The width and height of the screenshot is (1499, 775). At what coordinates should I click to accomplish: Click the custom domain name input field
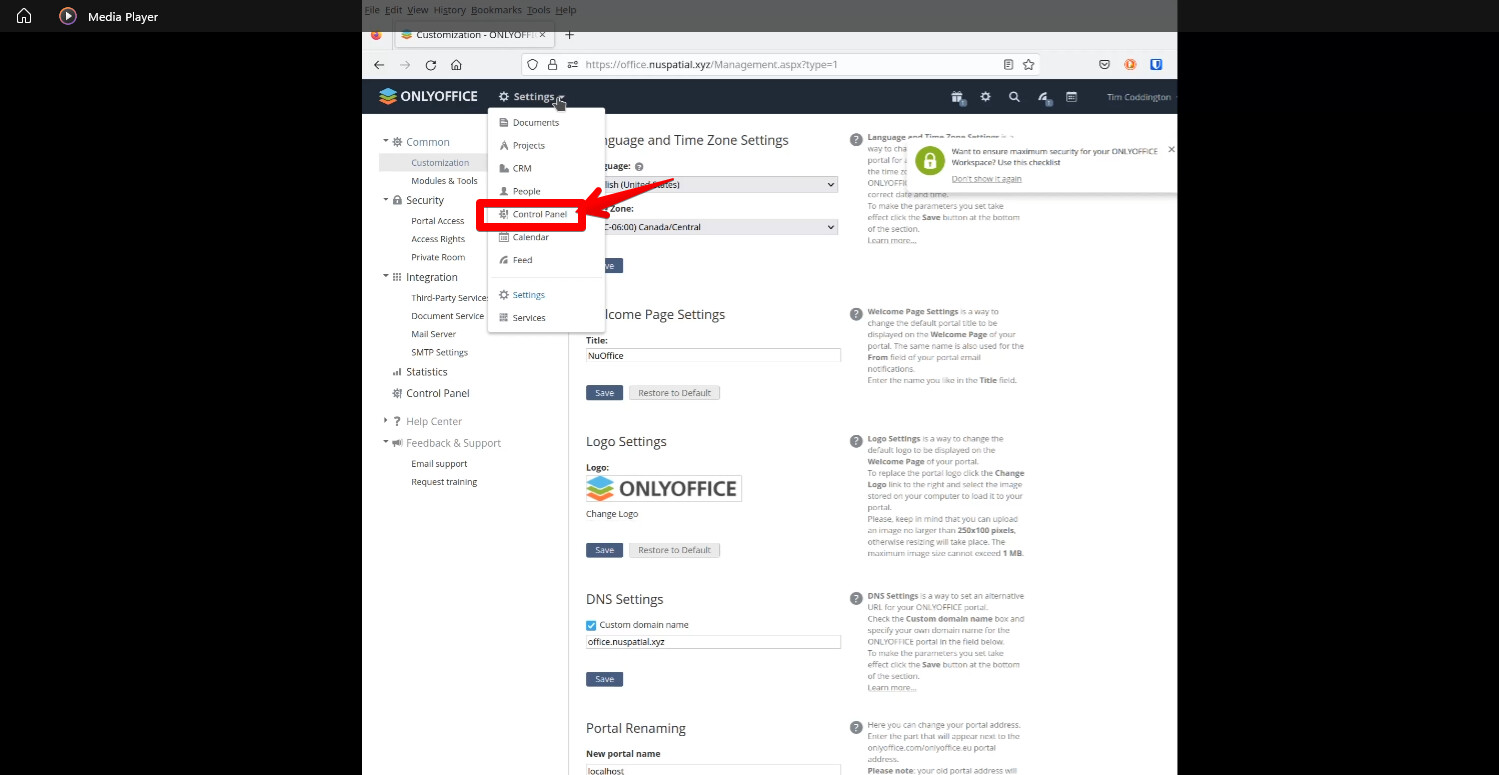[713, 642]
